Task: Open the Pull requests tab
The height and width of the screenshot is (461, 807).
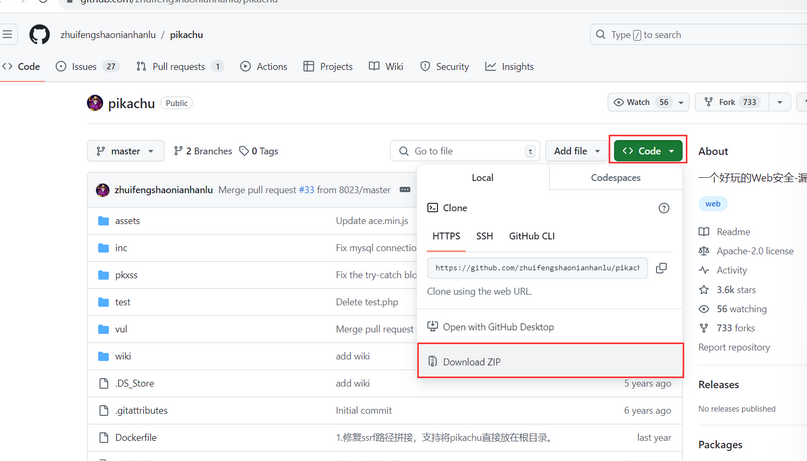Action: tap(179, 66)
